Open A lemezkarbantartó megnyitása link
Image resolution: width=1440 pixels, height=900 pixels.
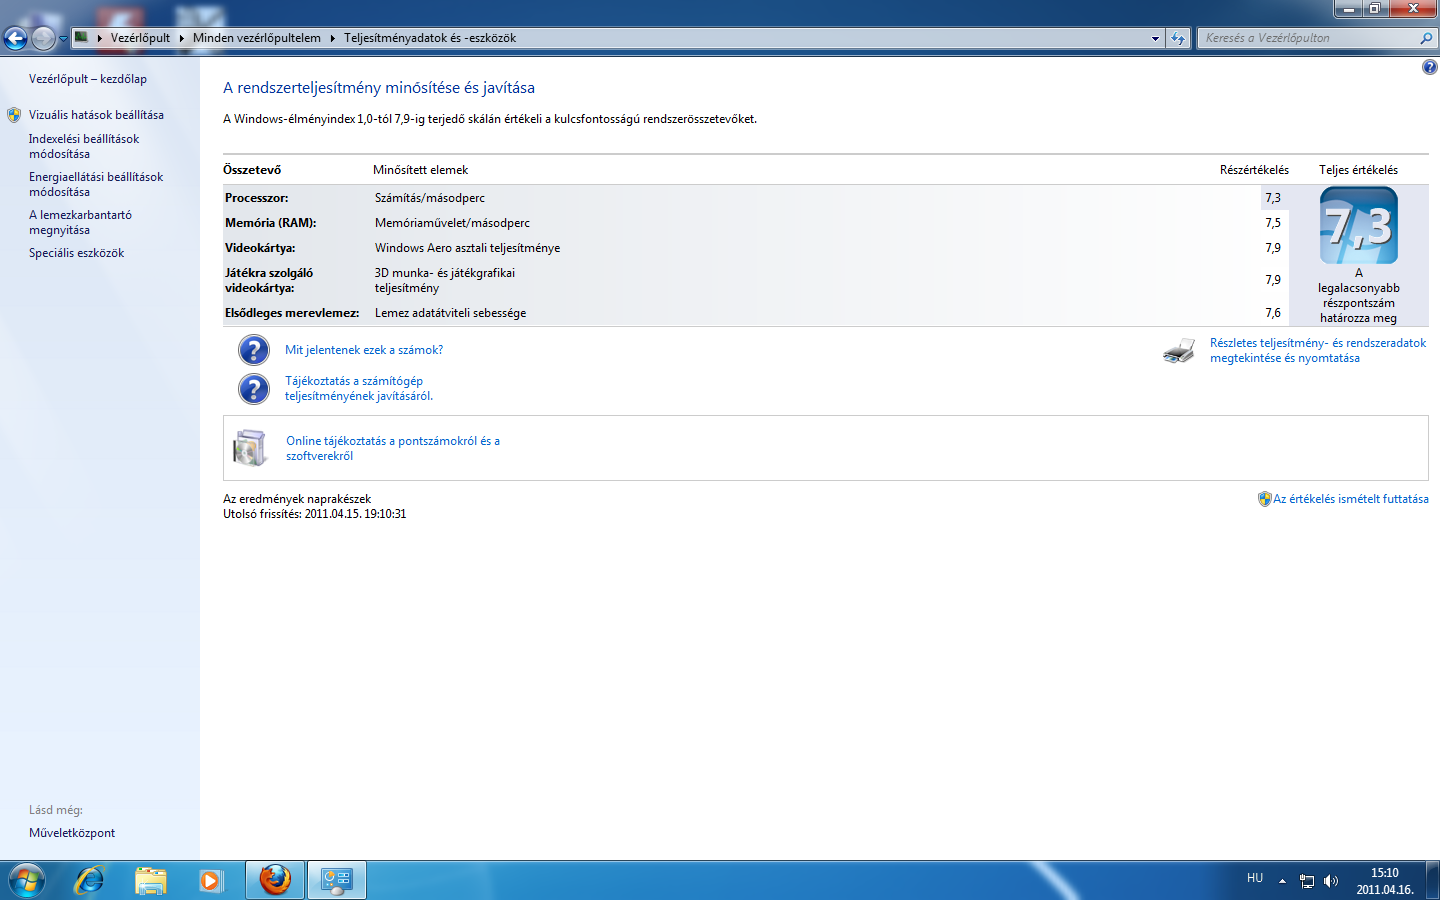click(80, 222)
